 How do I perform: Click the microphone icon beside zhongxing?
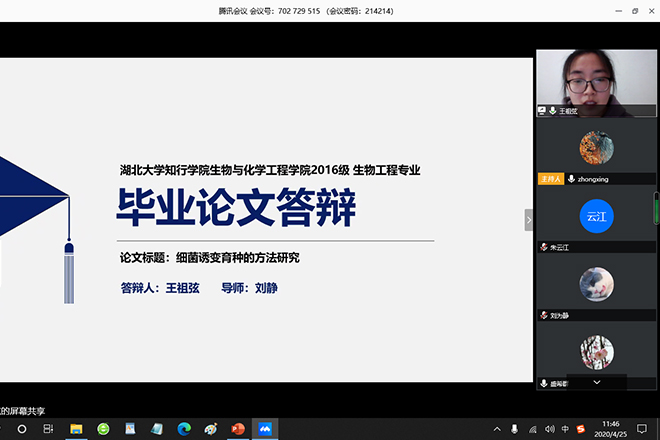[570, 179]
